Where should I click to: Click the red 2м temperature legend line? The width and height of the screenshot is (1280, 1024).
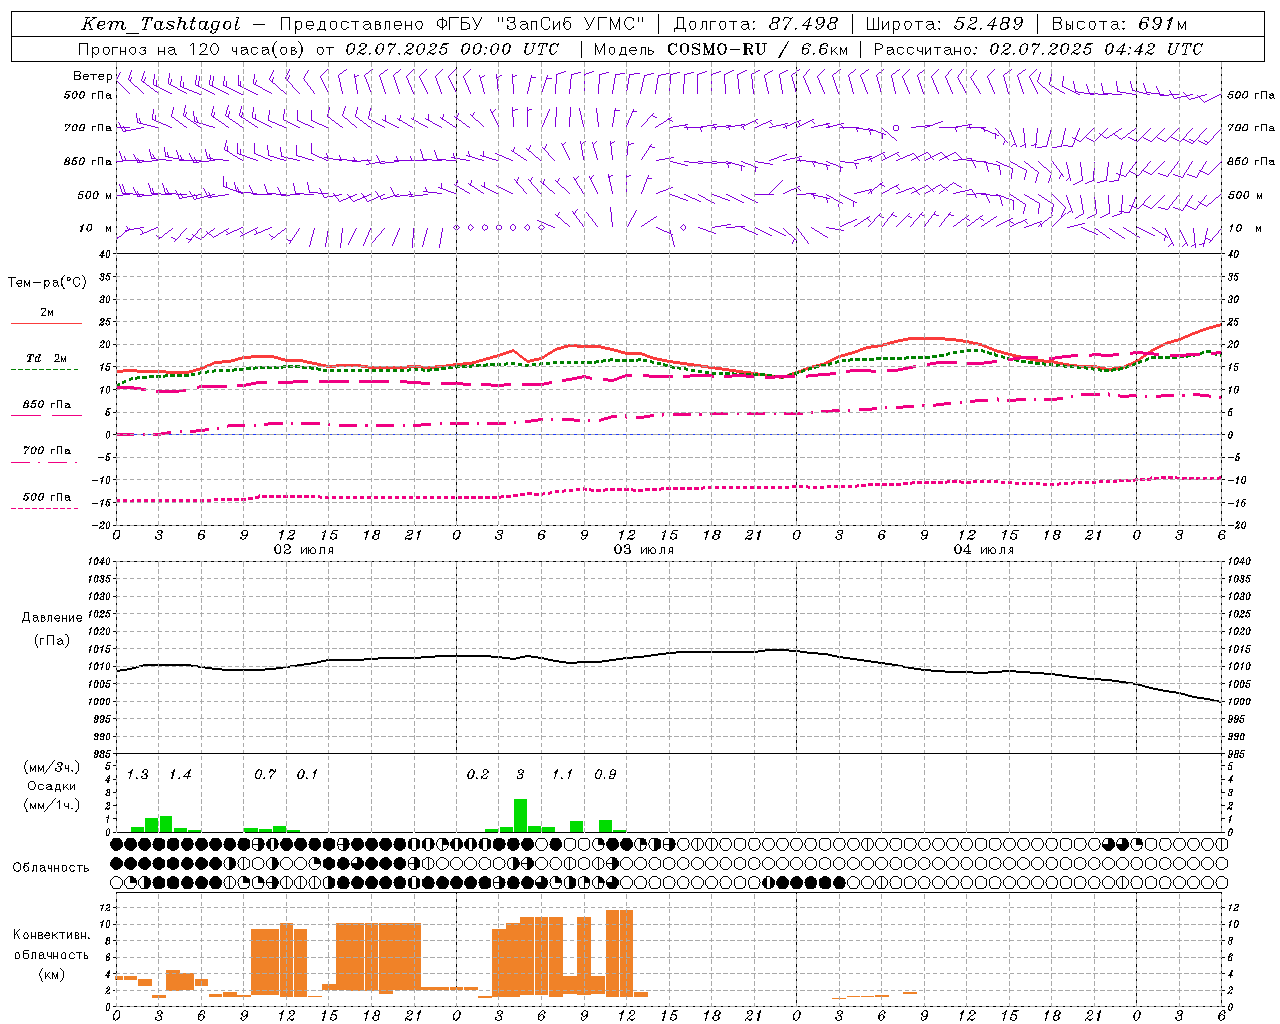46,323
